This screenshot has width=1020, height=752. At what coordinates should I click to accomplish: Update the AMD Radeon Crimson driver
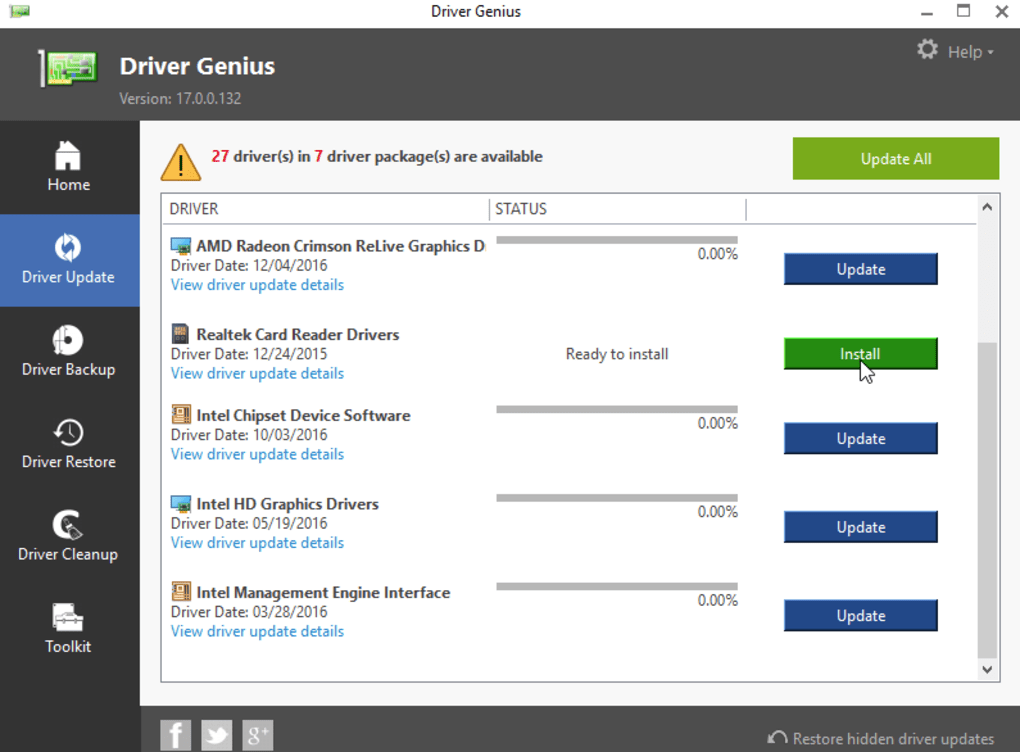[x=861, y=269]
